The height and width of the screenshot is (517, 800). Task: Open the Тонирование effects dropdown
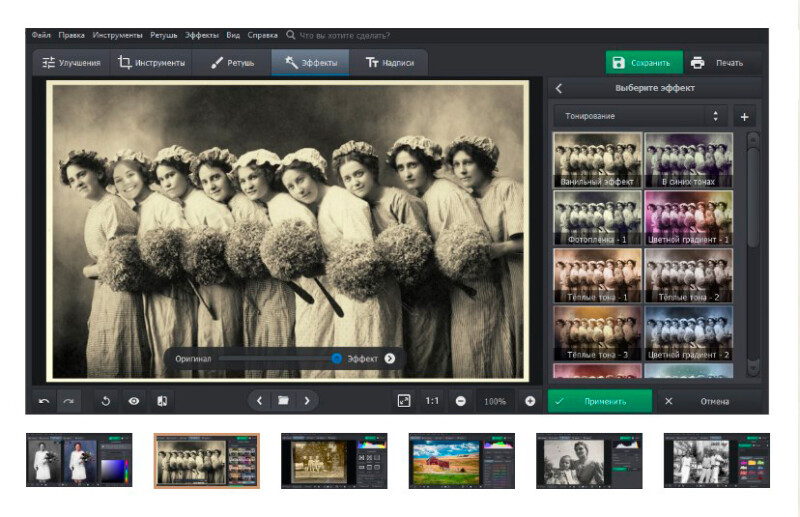click(x=640, y=116)
